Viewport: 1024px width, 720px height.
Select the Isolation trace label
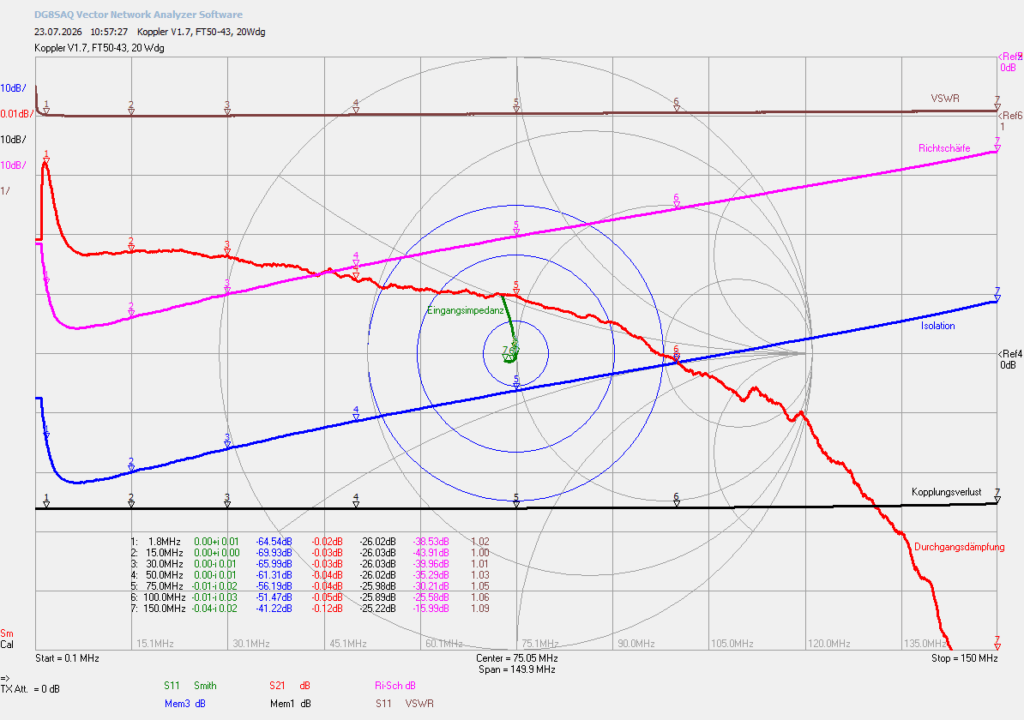938,326
